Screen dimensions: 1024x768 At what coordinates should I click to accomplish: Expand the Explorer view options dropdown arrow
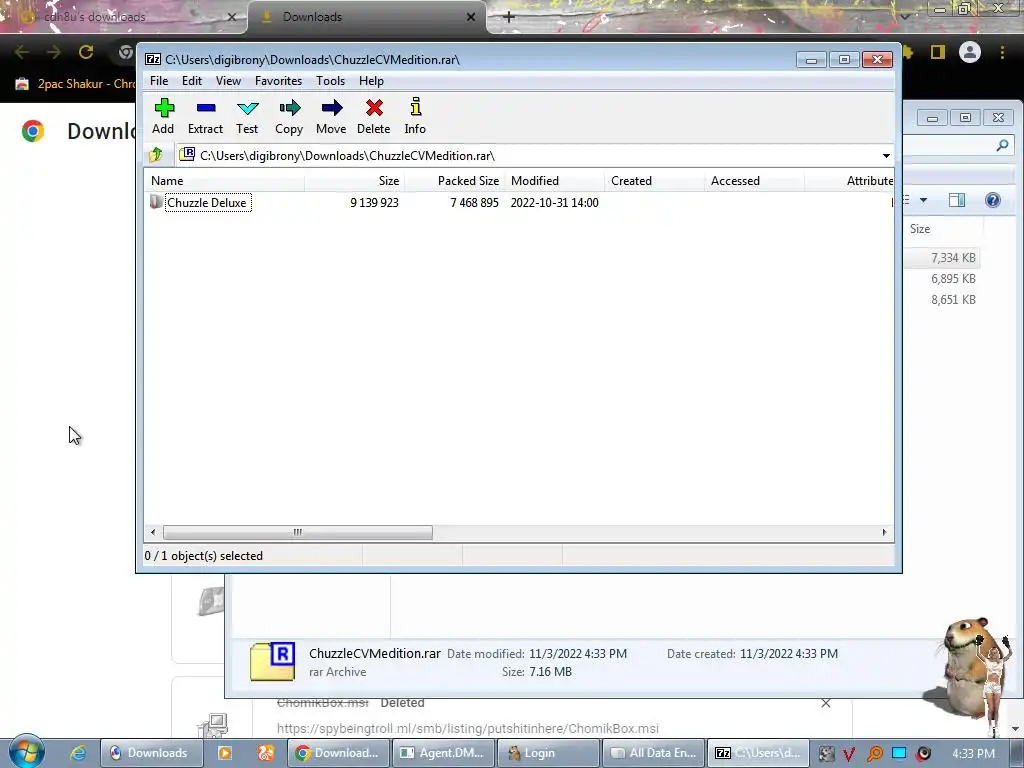pos(923,200)
